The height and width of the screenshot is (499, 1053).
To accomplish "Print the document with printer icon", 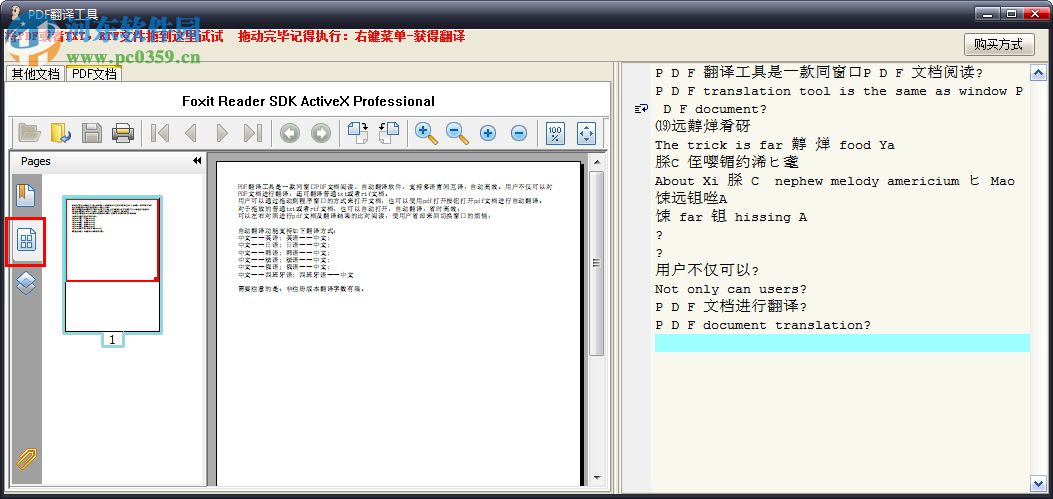I will click(123, 133).
